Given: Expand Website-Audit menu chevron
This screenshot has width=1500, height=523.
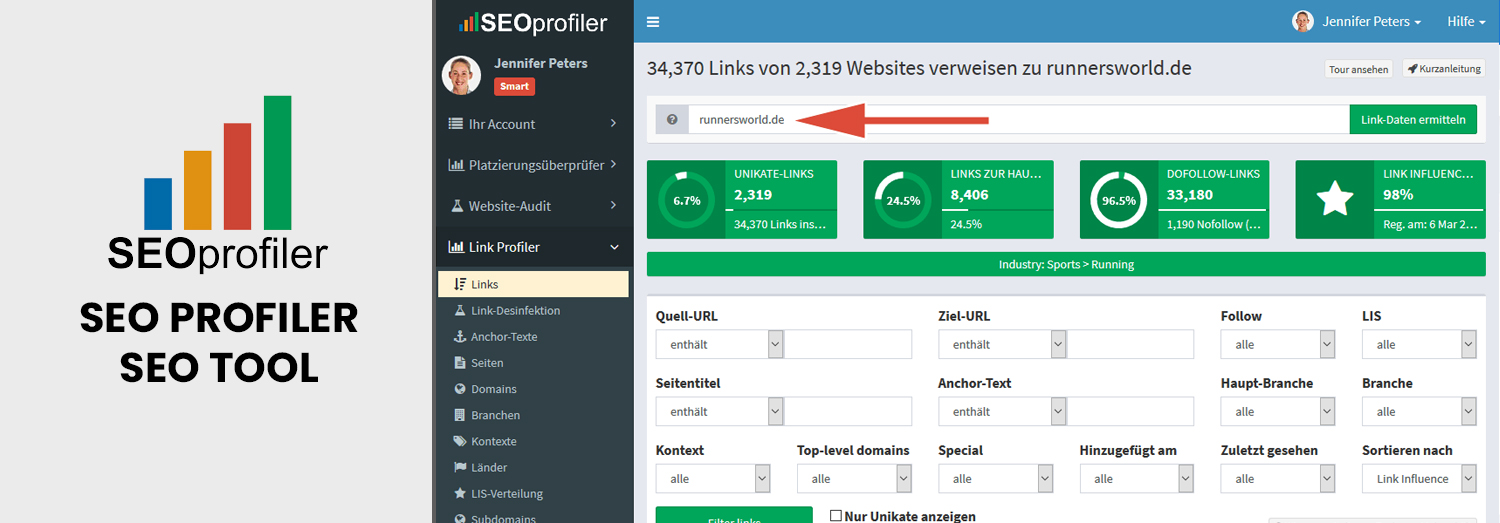Looking at the screenshot, I should pos(613,206).
